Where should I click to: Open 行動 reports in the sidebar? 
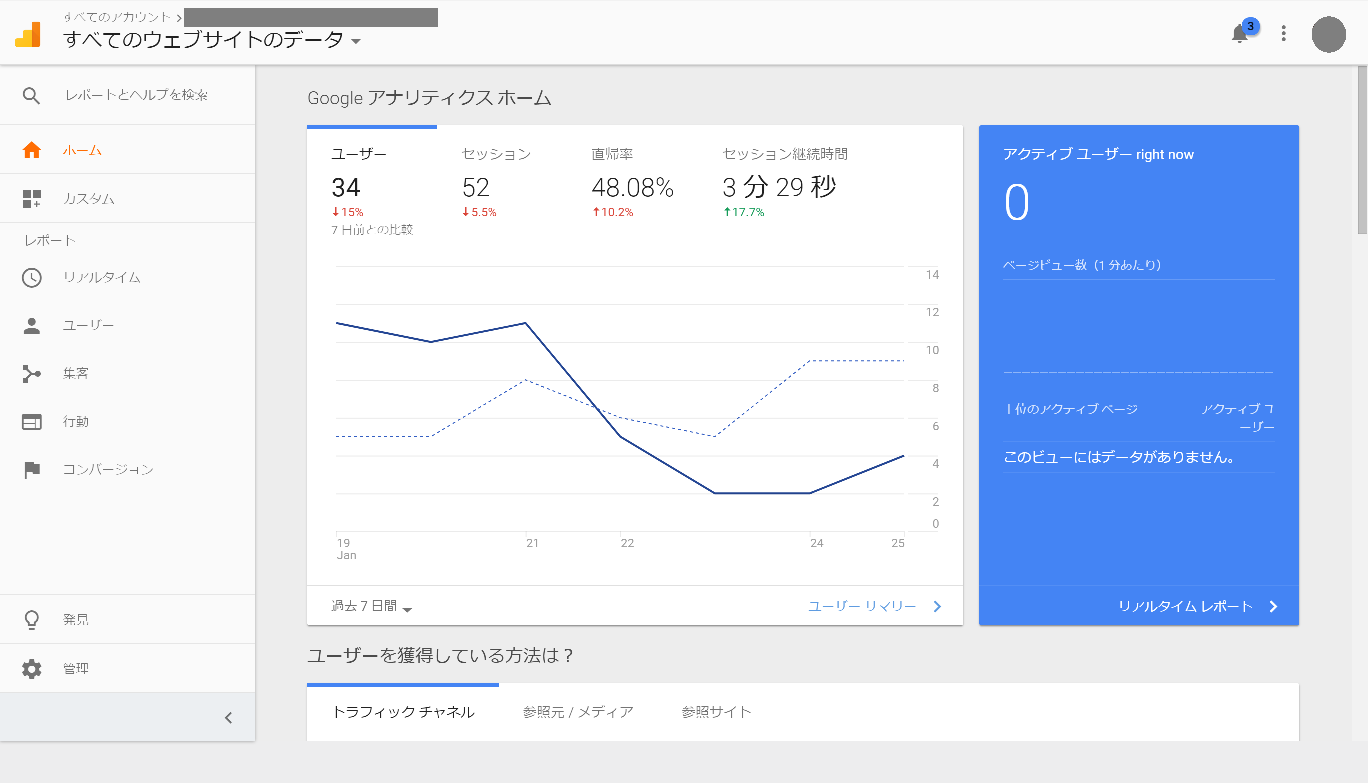(x=128, y=421)
